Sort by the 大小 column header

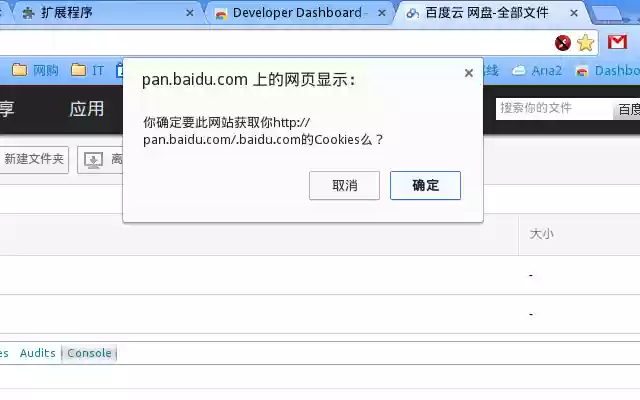coord(541,234)
